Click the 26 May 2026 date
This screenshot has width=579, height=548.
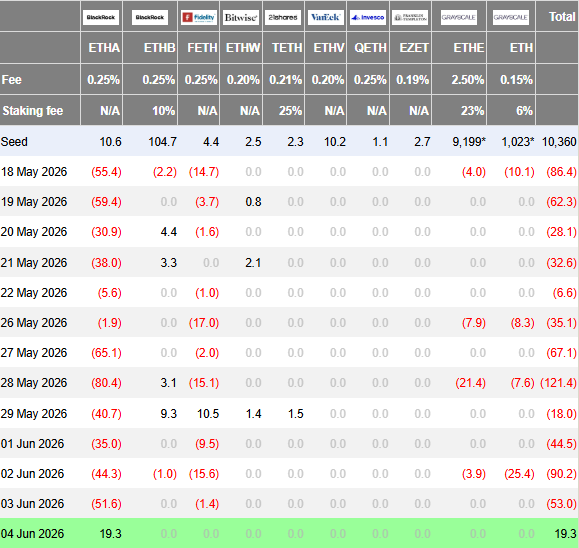click(x=34, y=322)
